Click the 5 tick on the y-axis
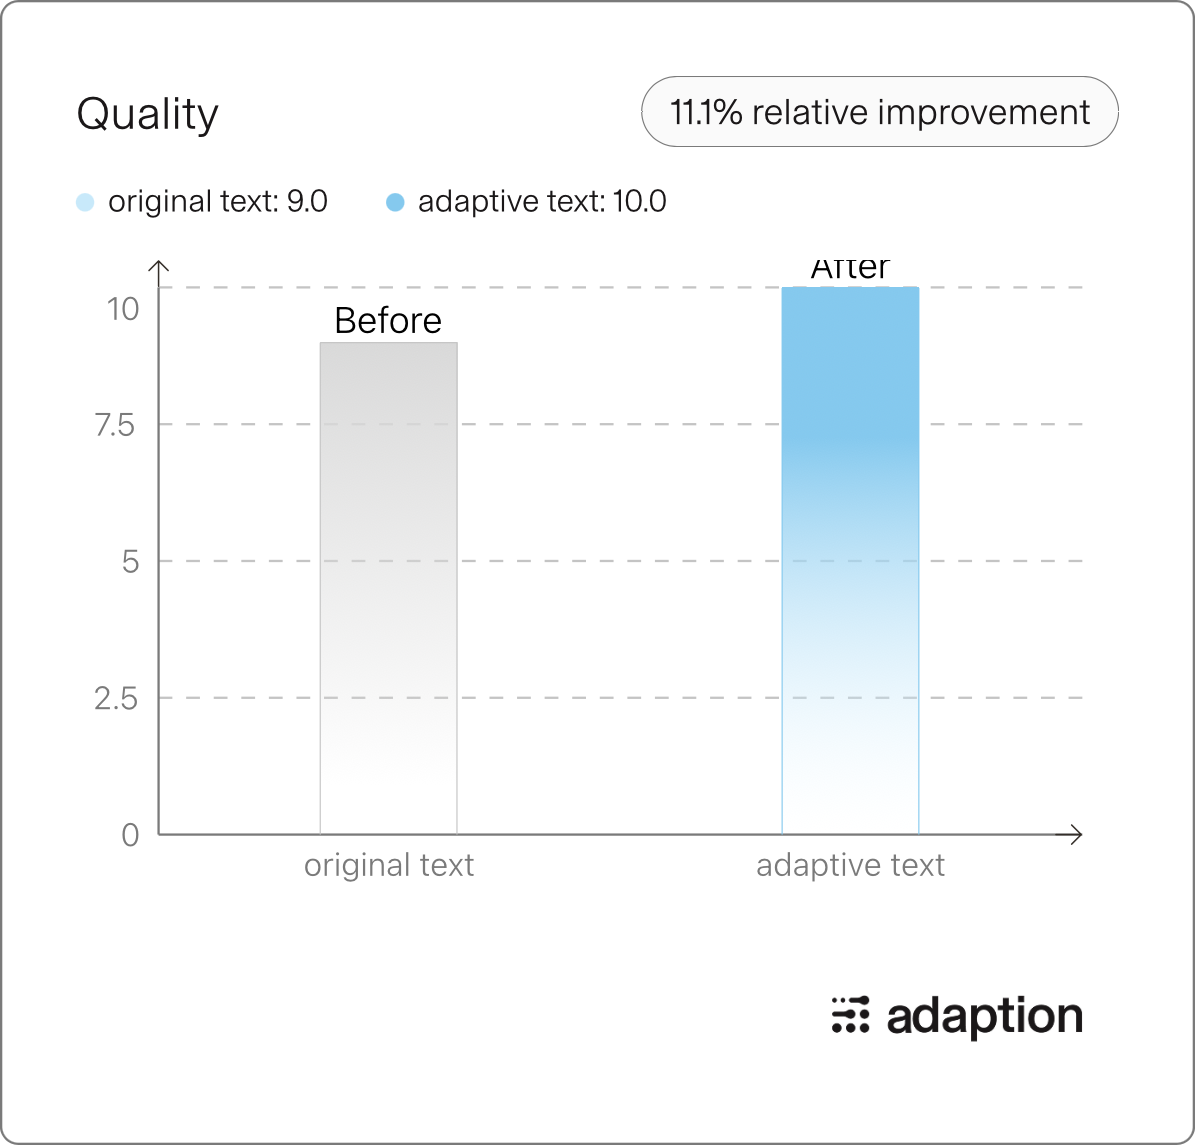This screenshot has height=1145, width=1195. click(x=130, y=562)
